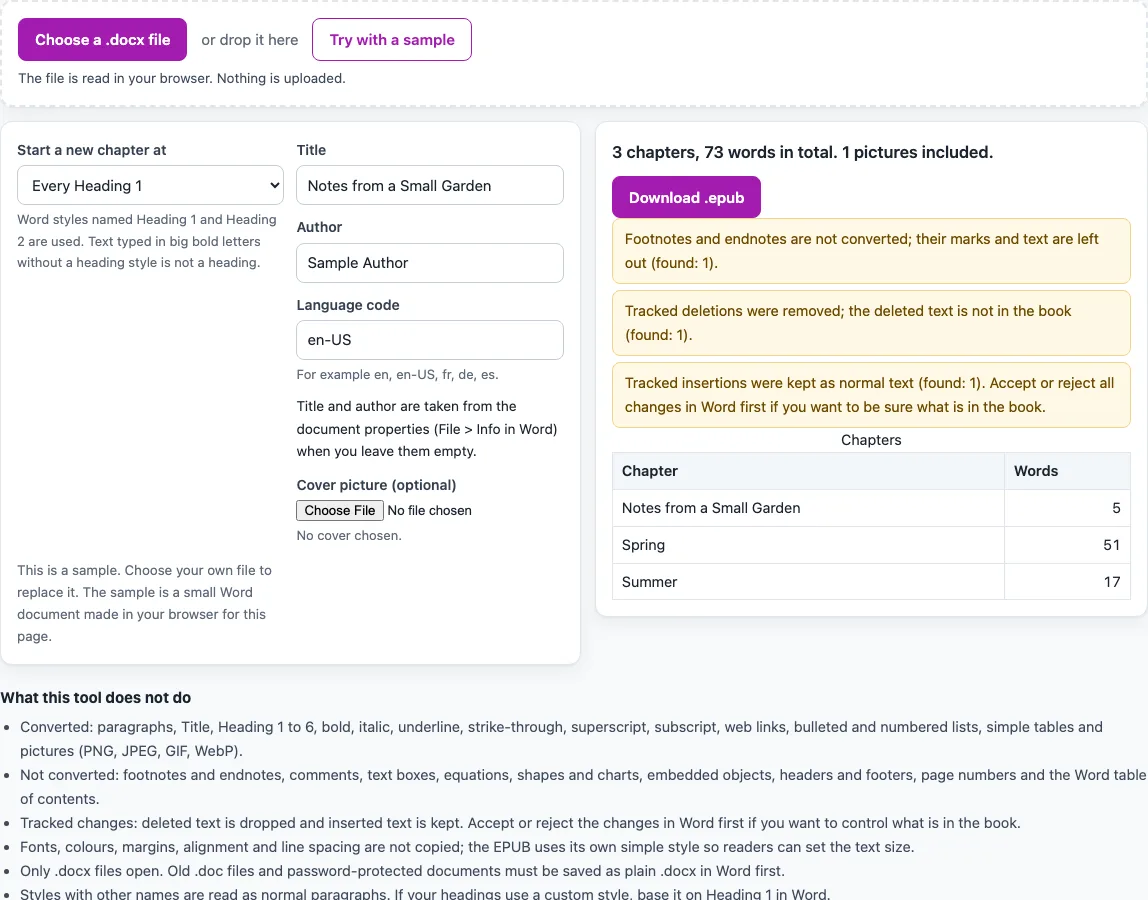
Task: Click the word count 17 for Summer
Action: [x=1111, y=581]
